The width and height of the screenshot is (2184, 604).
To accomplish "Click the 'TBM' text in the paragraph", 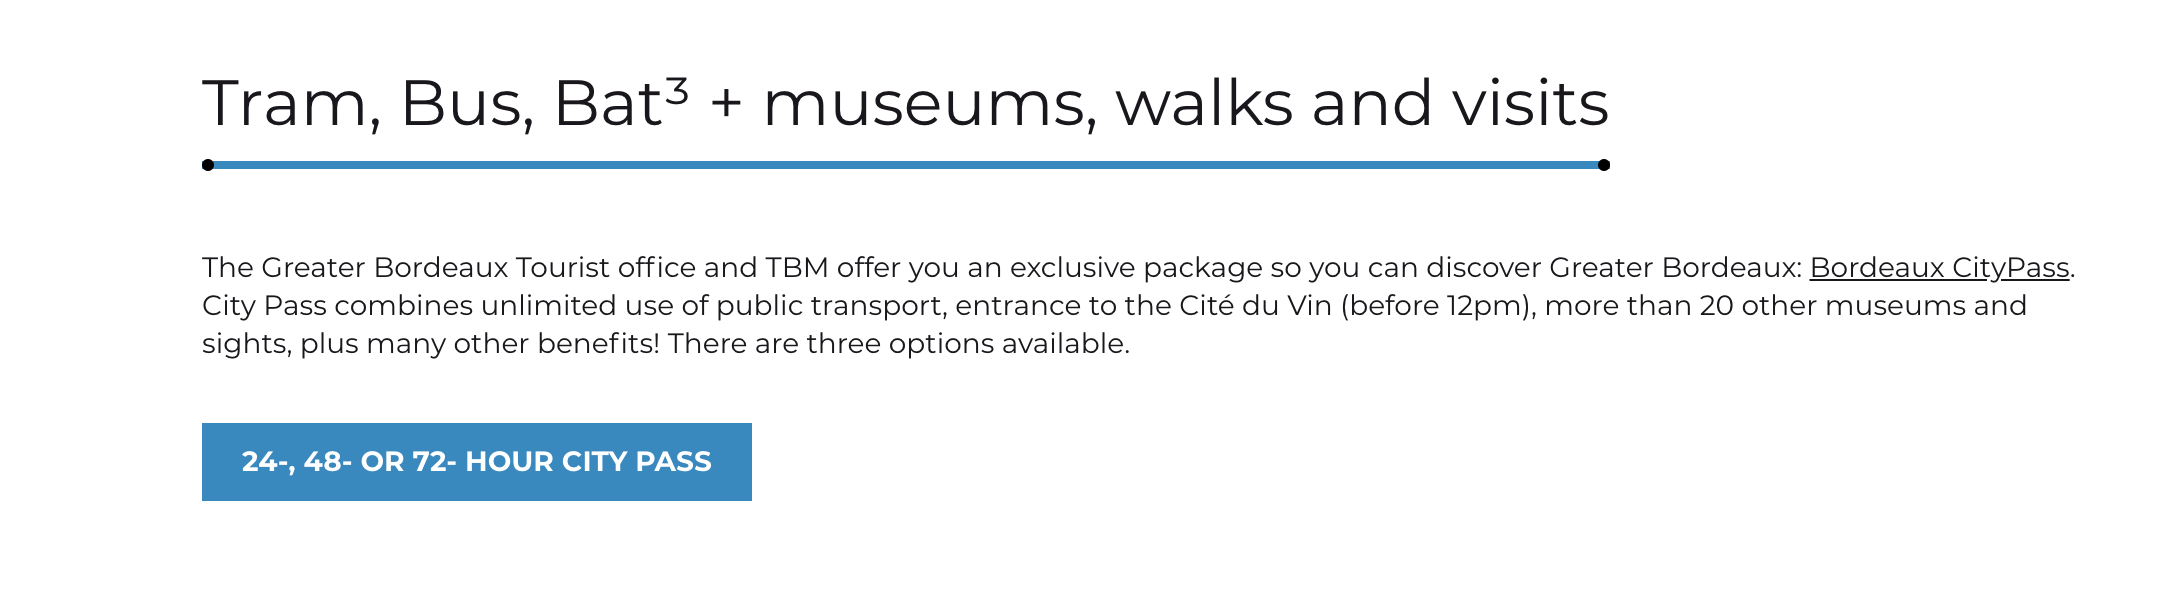I will pos(797,268).
